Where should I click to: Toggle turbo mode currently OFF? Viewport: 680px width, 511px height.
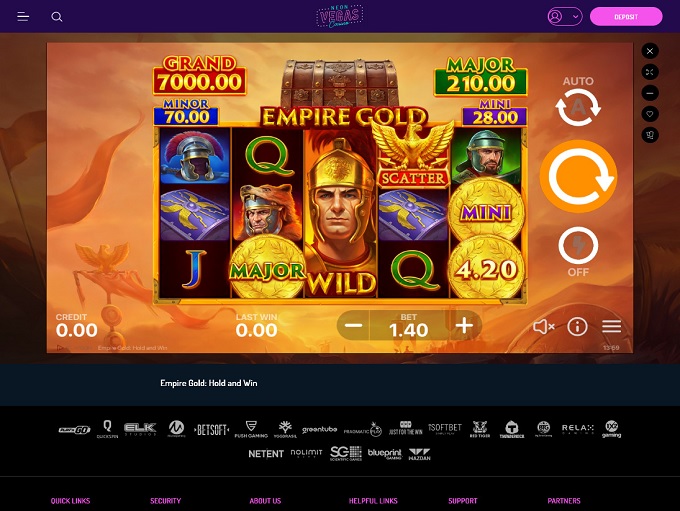coord(578,252)
